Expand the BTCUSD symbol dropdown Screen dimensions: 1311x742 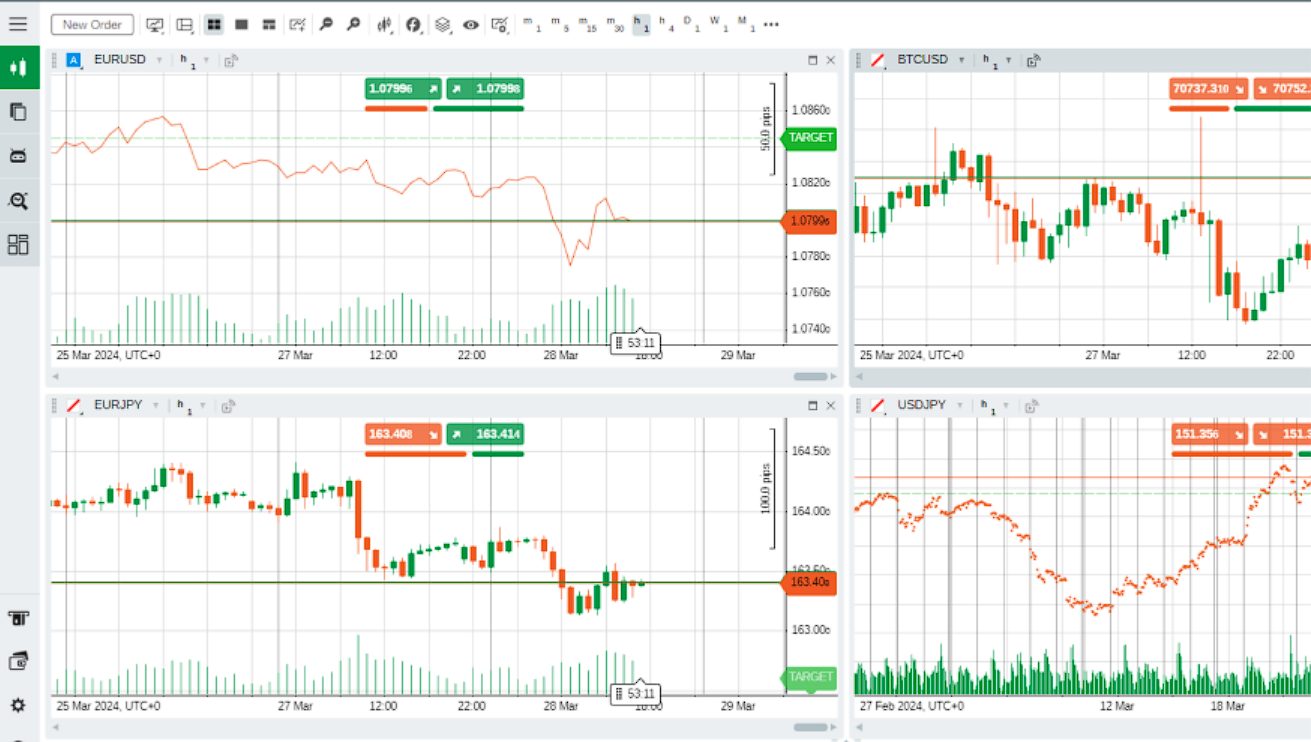961,60
